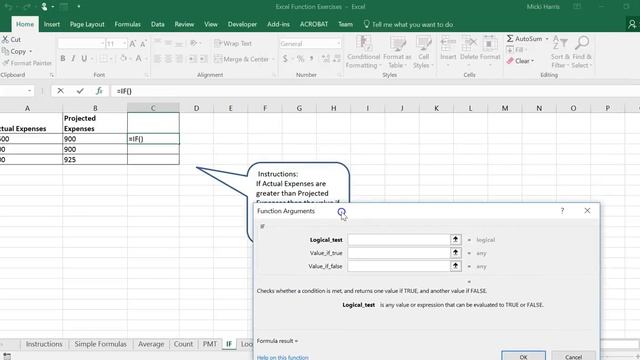The height and width of the screenshot is (360, 640).
Task: Open the AutoSum dropdown arrow
Action: pyautogui.click(x=547, y=39)
